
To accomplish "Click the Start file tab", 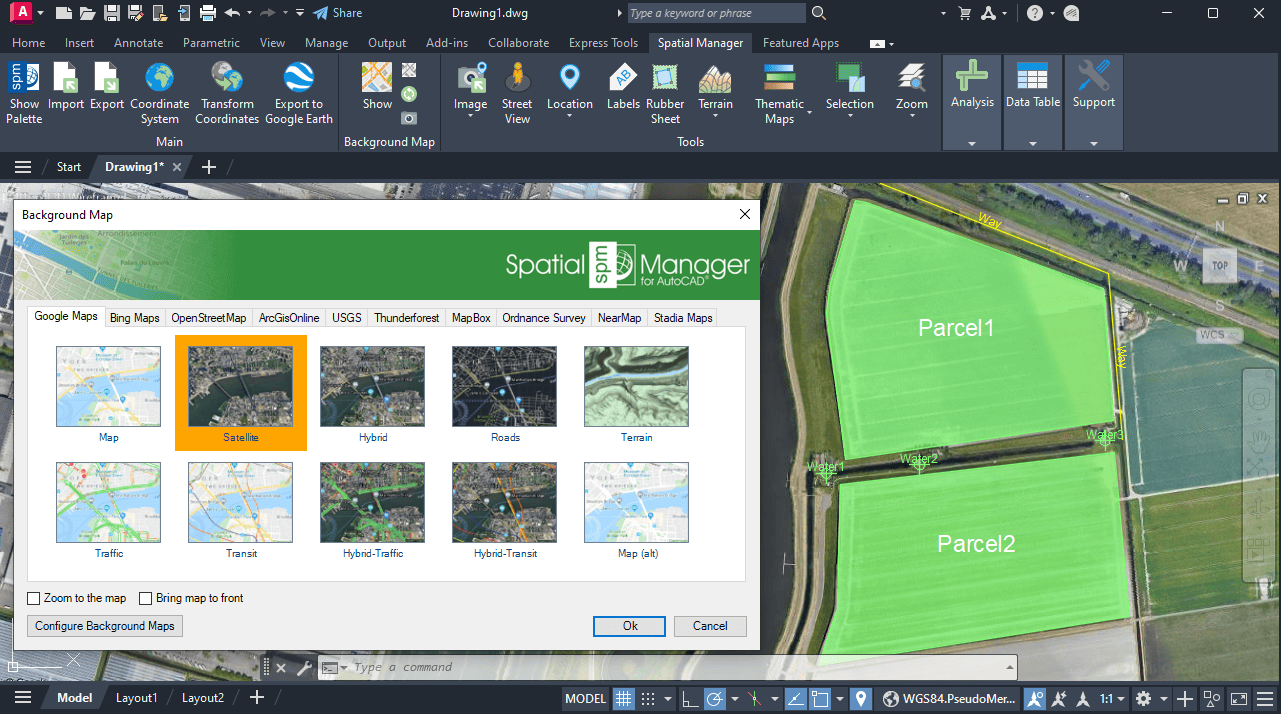I will pyautogui.click(x=69, y=167).
